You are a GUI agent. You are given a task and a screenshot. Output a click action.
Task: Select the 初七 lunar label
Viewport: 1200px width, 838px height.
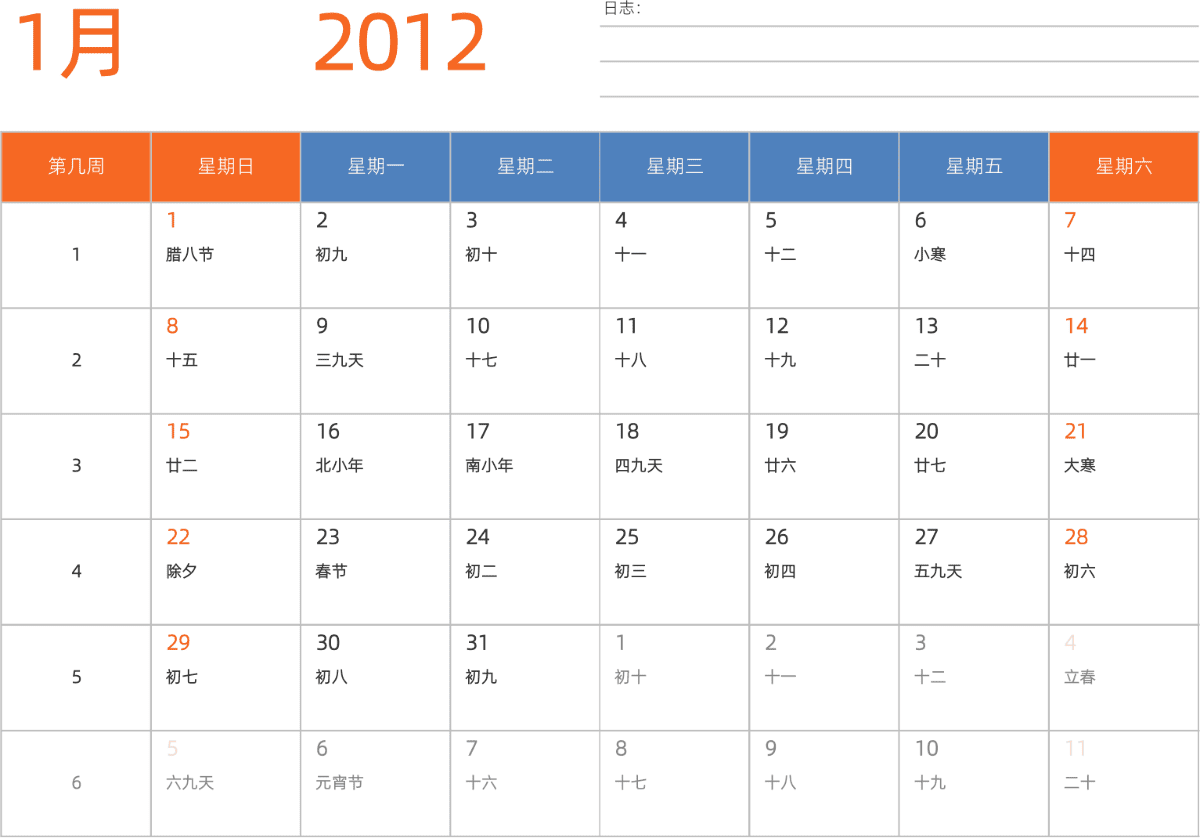[182, 678]
